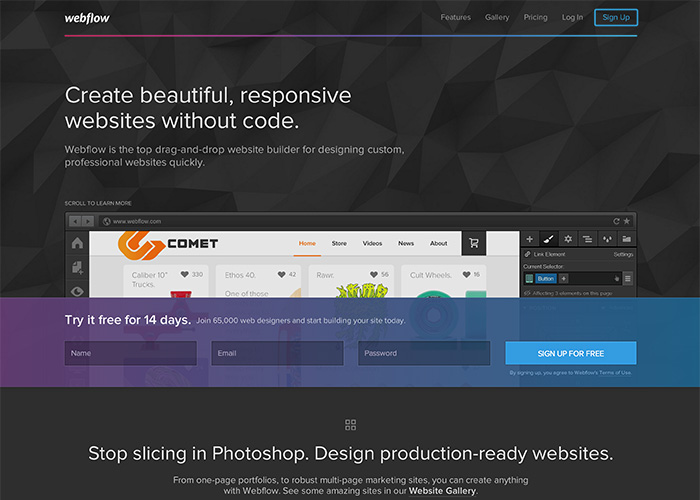Viewport: 700px width, 500px height.
Task: Click the Settings link in style panel
Action: pyautogui.click(x=623, y=254)
